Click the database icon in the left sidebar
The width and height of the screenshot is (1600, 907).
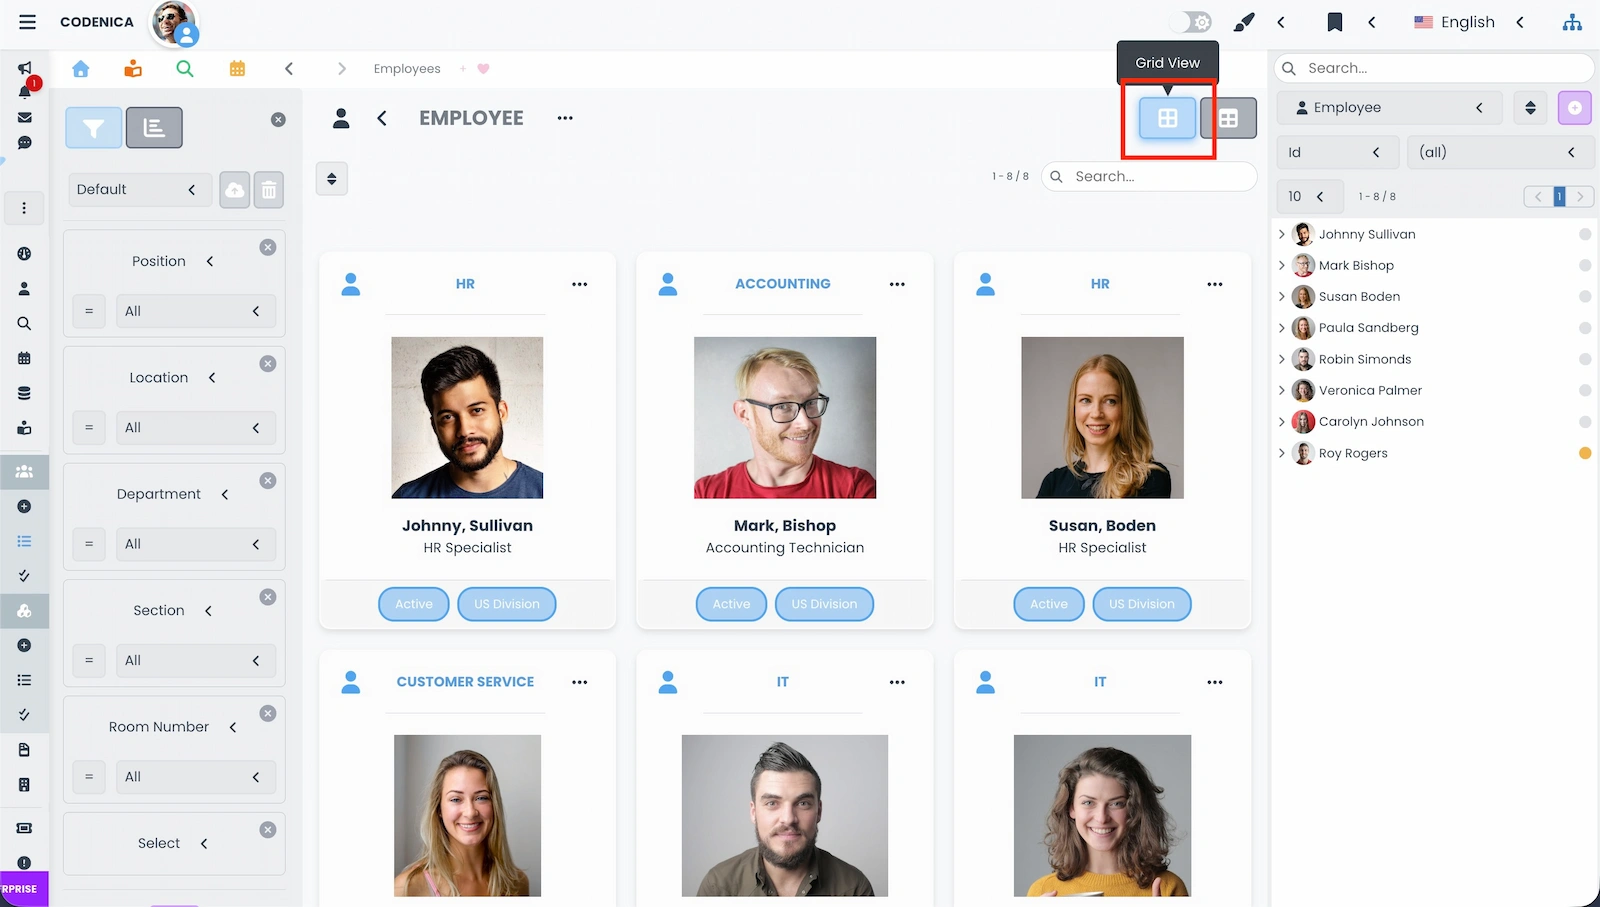coord(24,392)
